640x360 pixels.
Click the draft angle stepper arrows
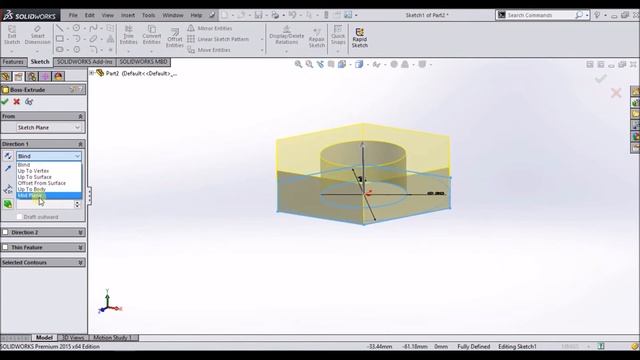[77, 204]
